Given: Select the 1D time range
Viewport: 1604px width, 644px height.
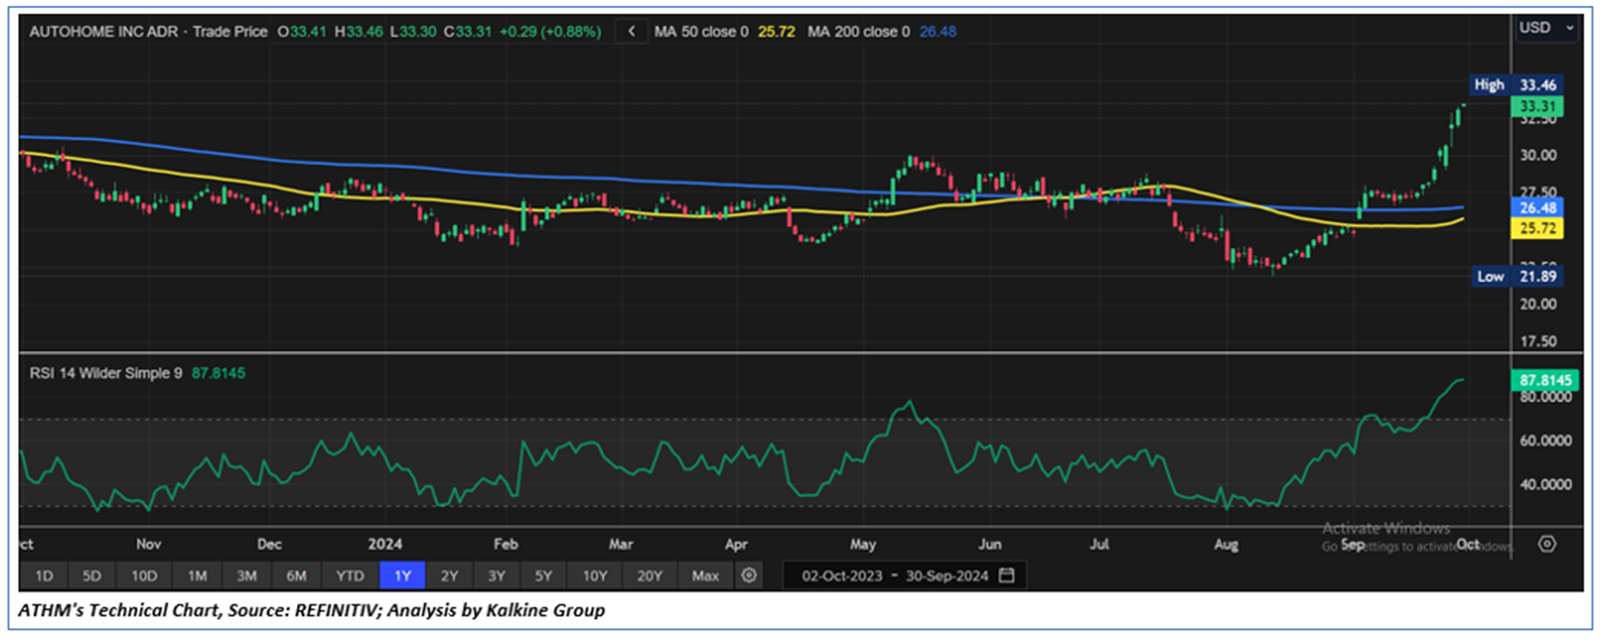Looking at the screenshot, I should click(x=44, y=576).
